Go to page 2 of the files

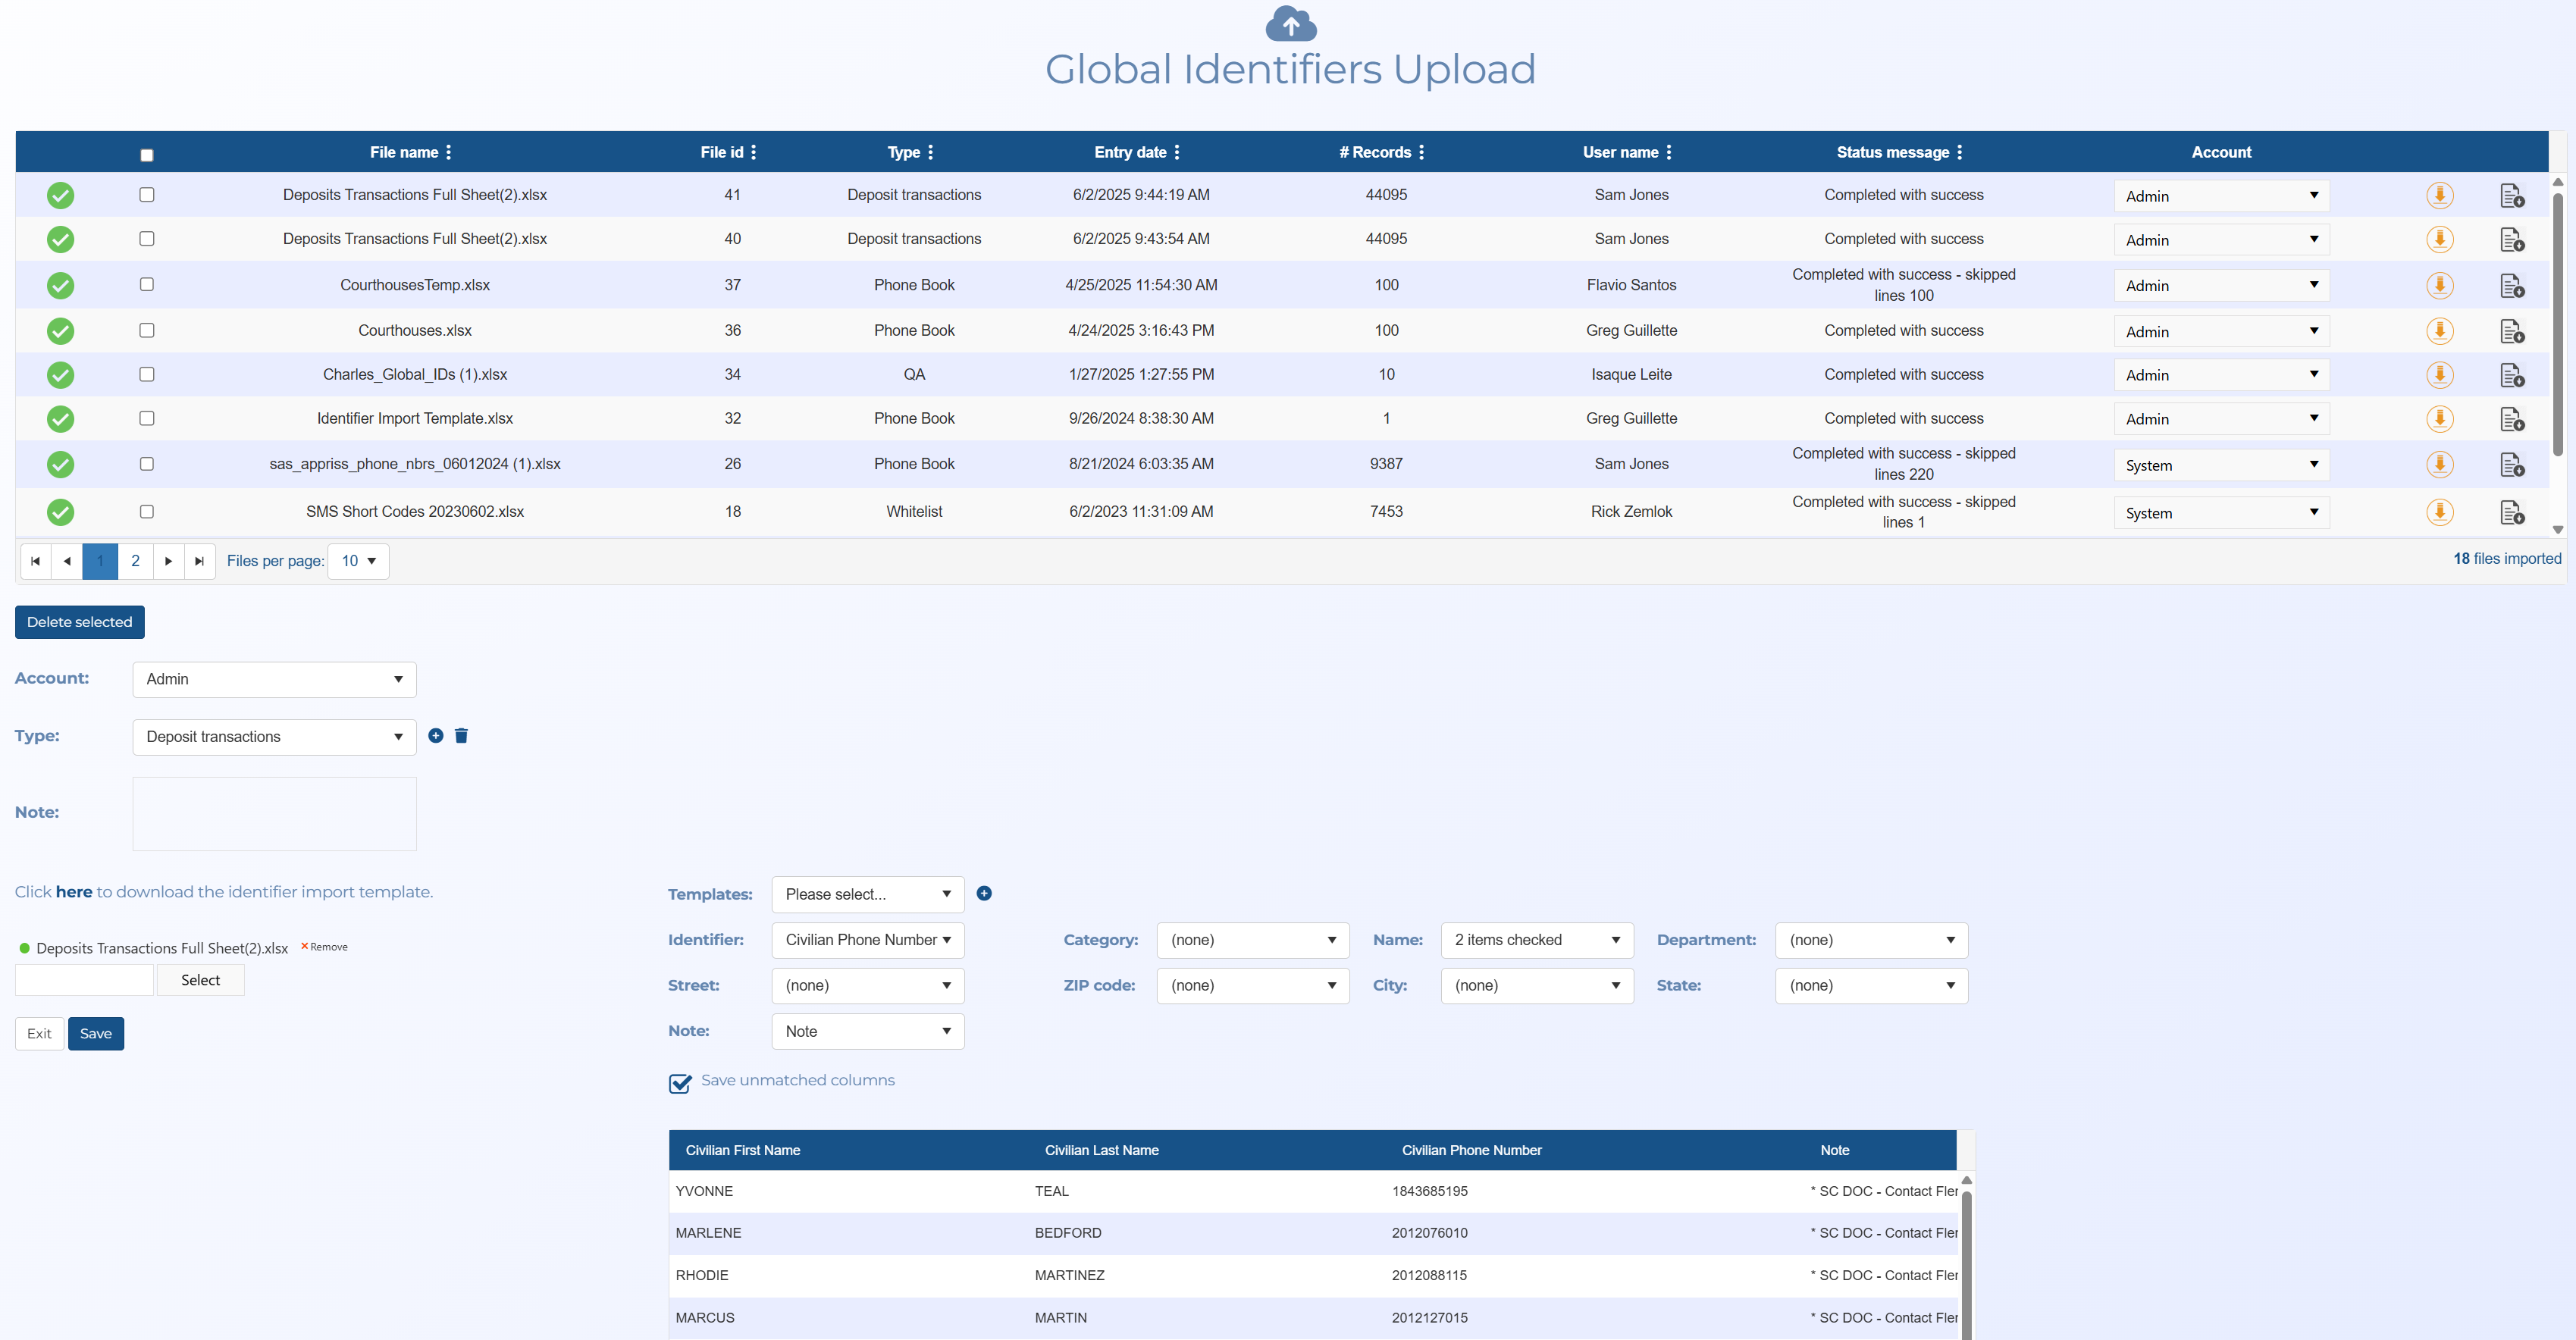[x=135, y=561]
